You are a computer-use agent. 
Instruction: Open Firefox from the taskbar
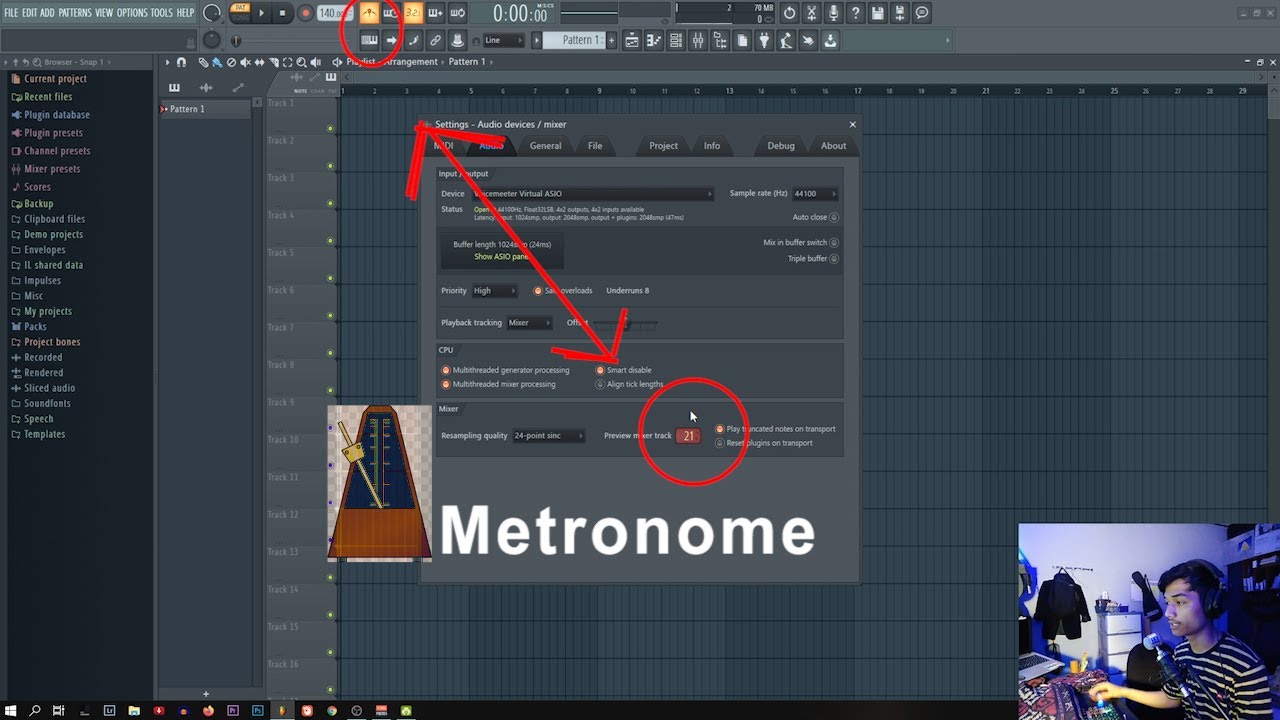tap(208, 711)
